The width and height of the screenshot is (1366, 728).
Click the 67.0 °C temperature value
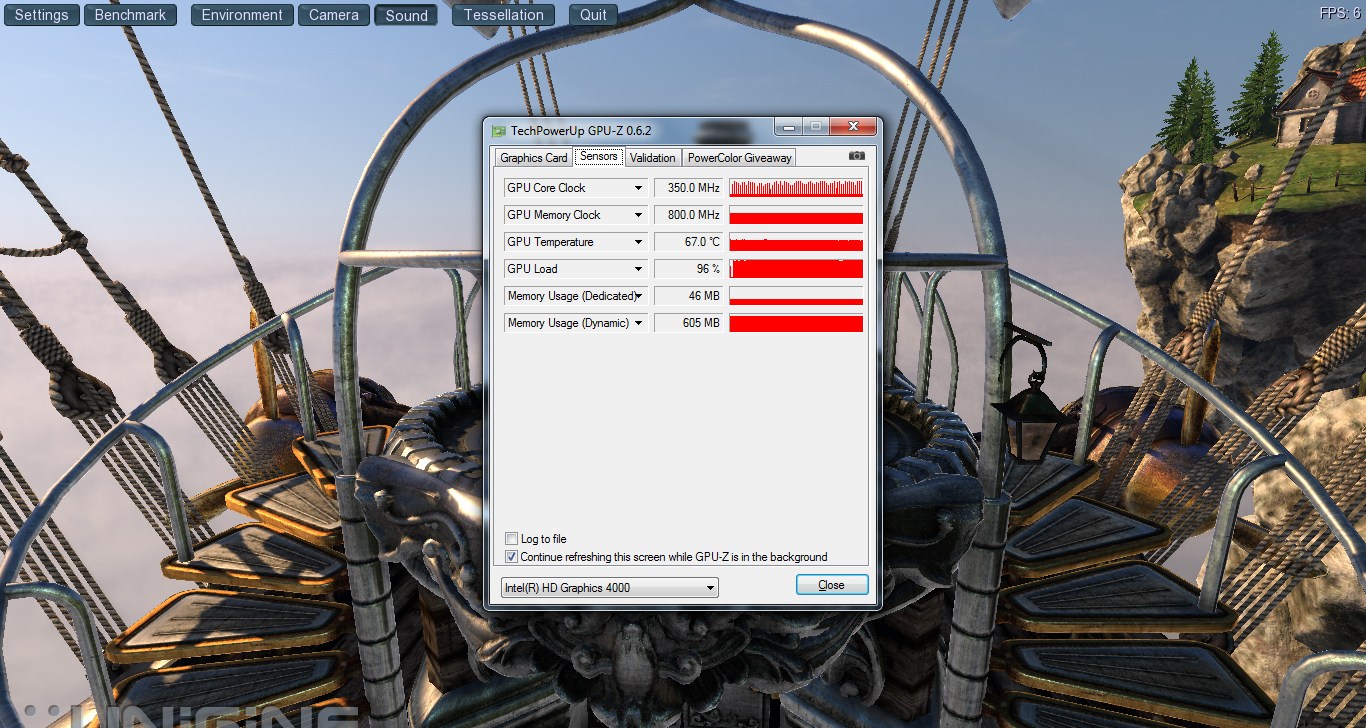689,242
